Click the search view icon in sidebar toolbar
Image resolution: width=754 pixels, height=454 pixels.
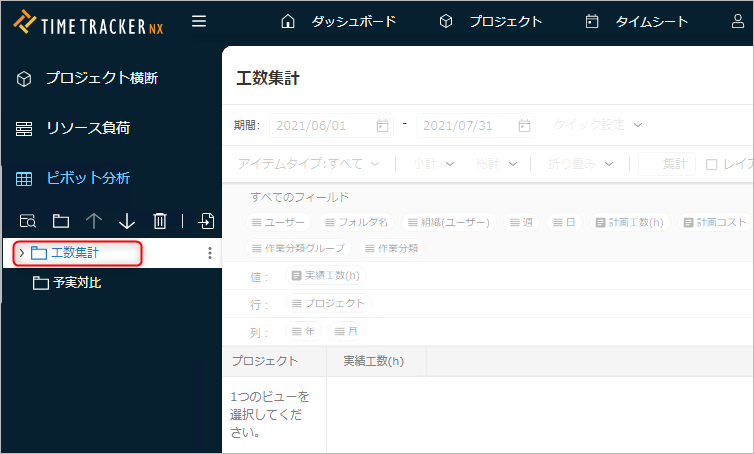pyautogui.click(x=28, y=221)
